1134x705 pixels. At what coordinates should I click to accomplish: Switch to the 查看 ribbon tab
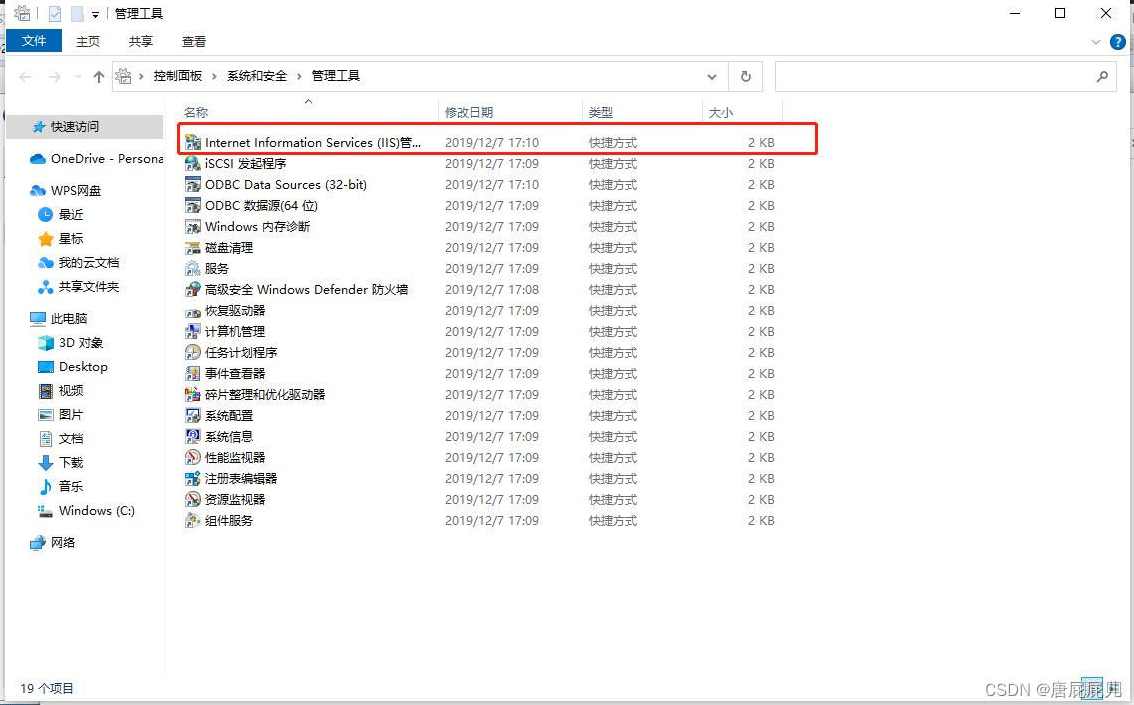coord(194,41)
